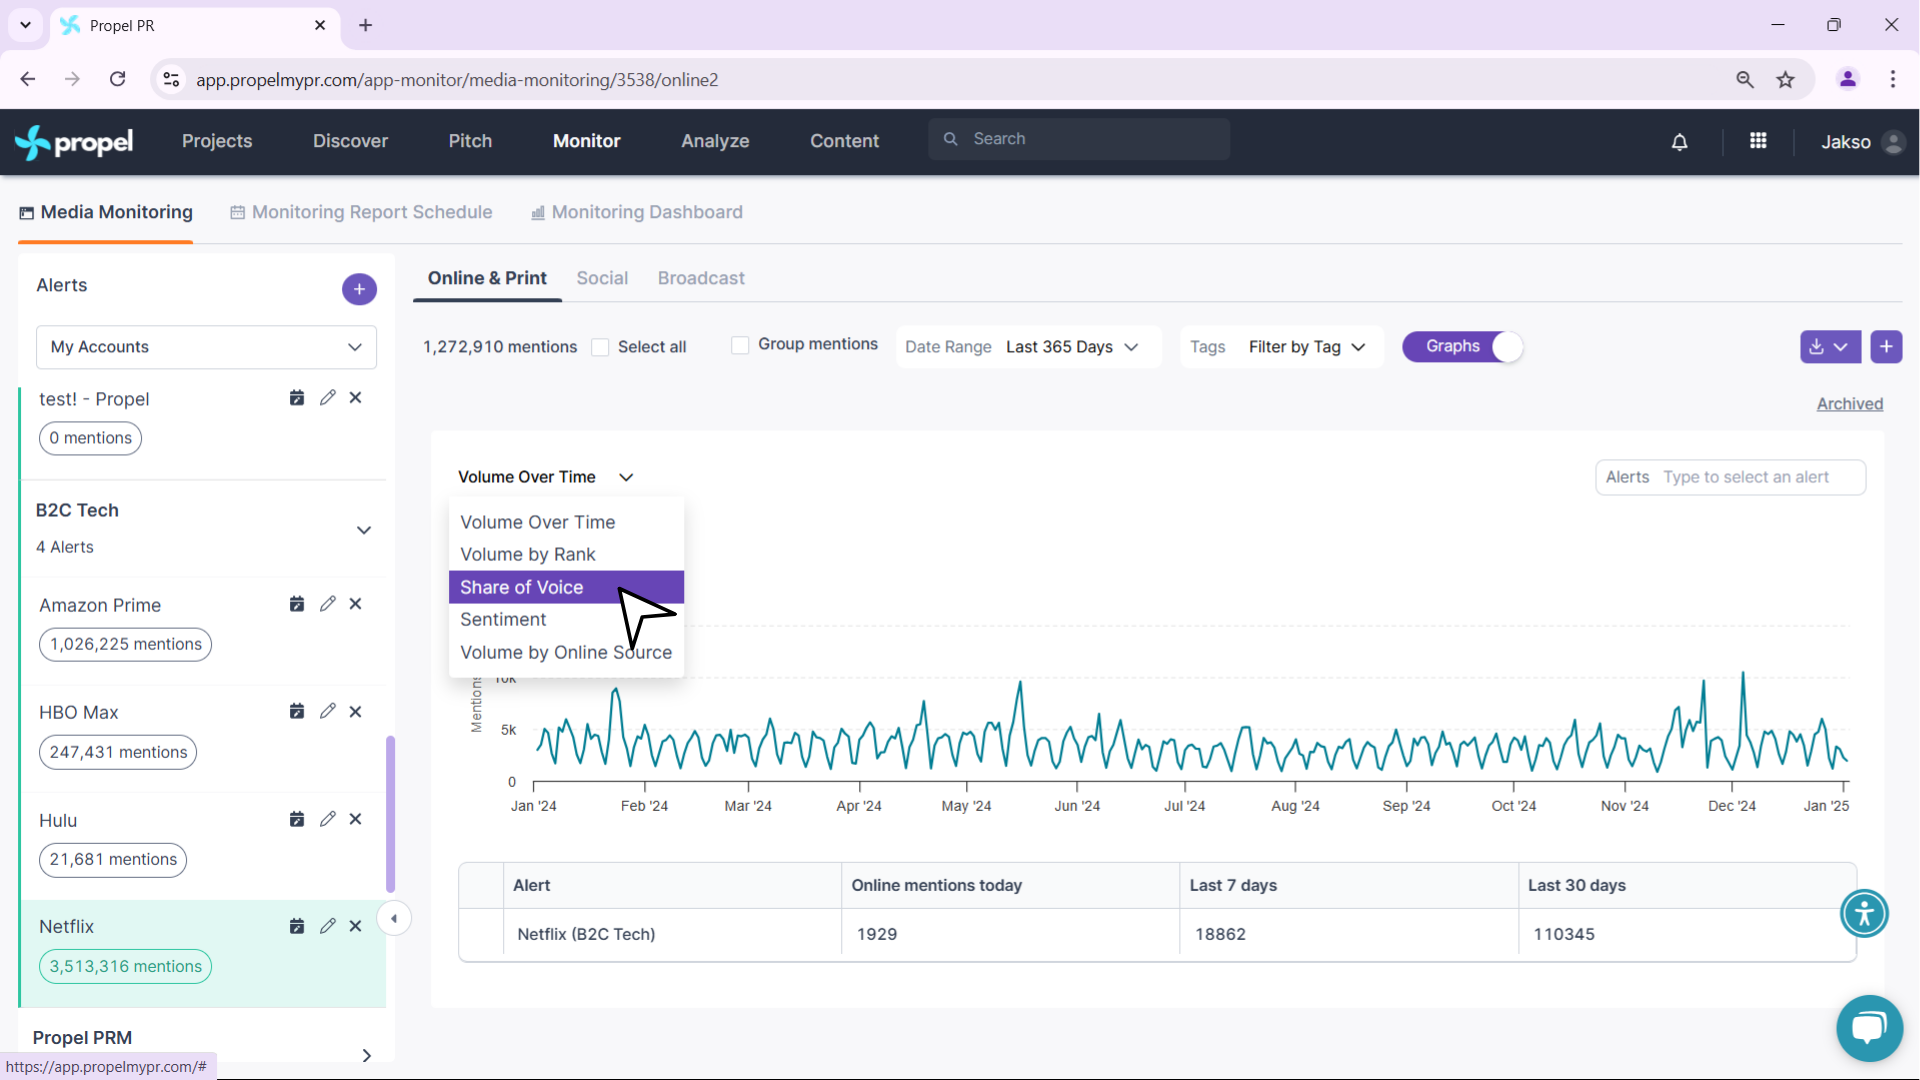The height and width of the screenshot is (1080, 1920).
Task: Toggle the Graphs switch off
Action: tap(1463, 347)
